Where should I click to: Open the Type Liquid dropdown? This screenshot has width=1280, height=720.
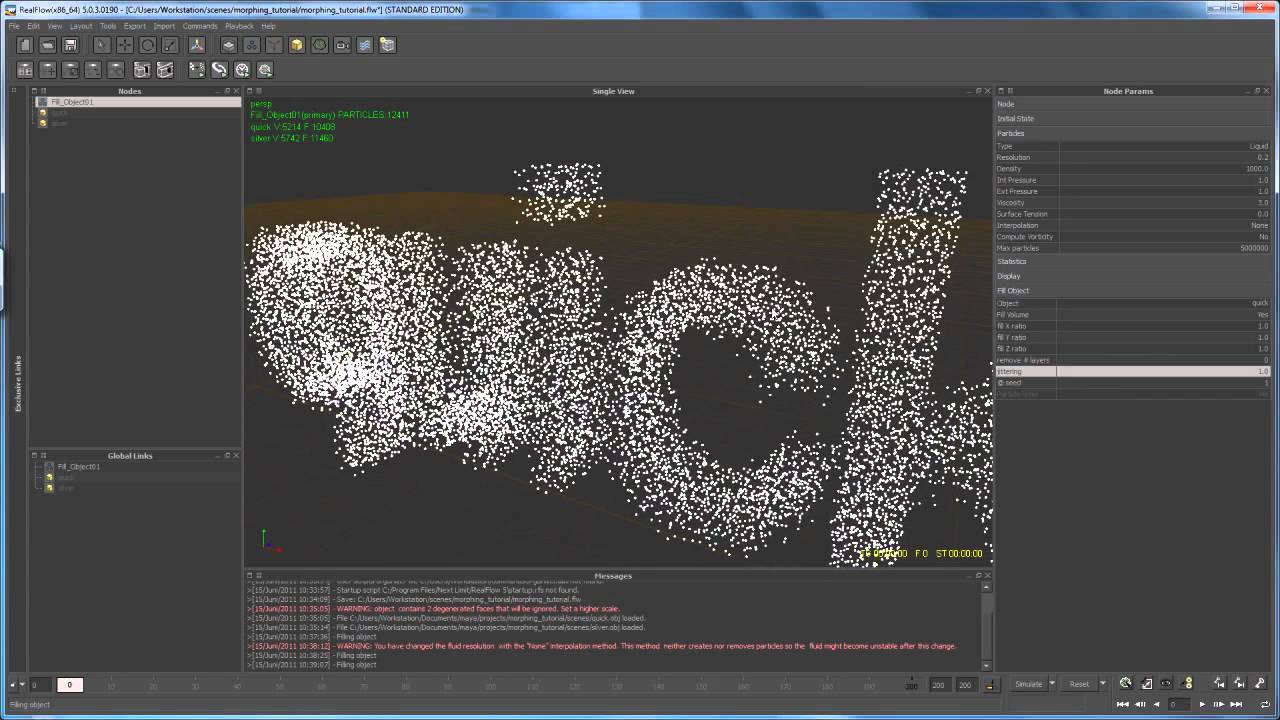(1164, 146)
